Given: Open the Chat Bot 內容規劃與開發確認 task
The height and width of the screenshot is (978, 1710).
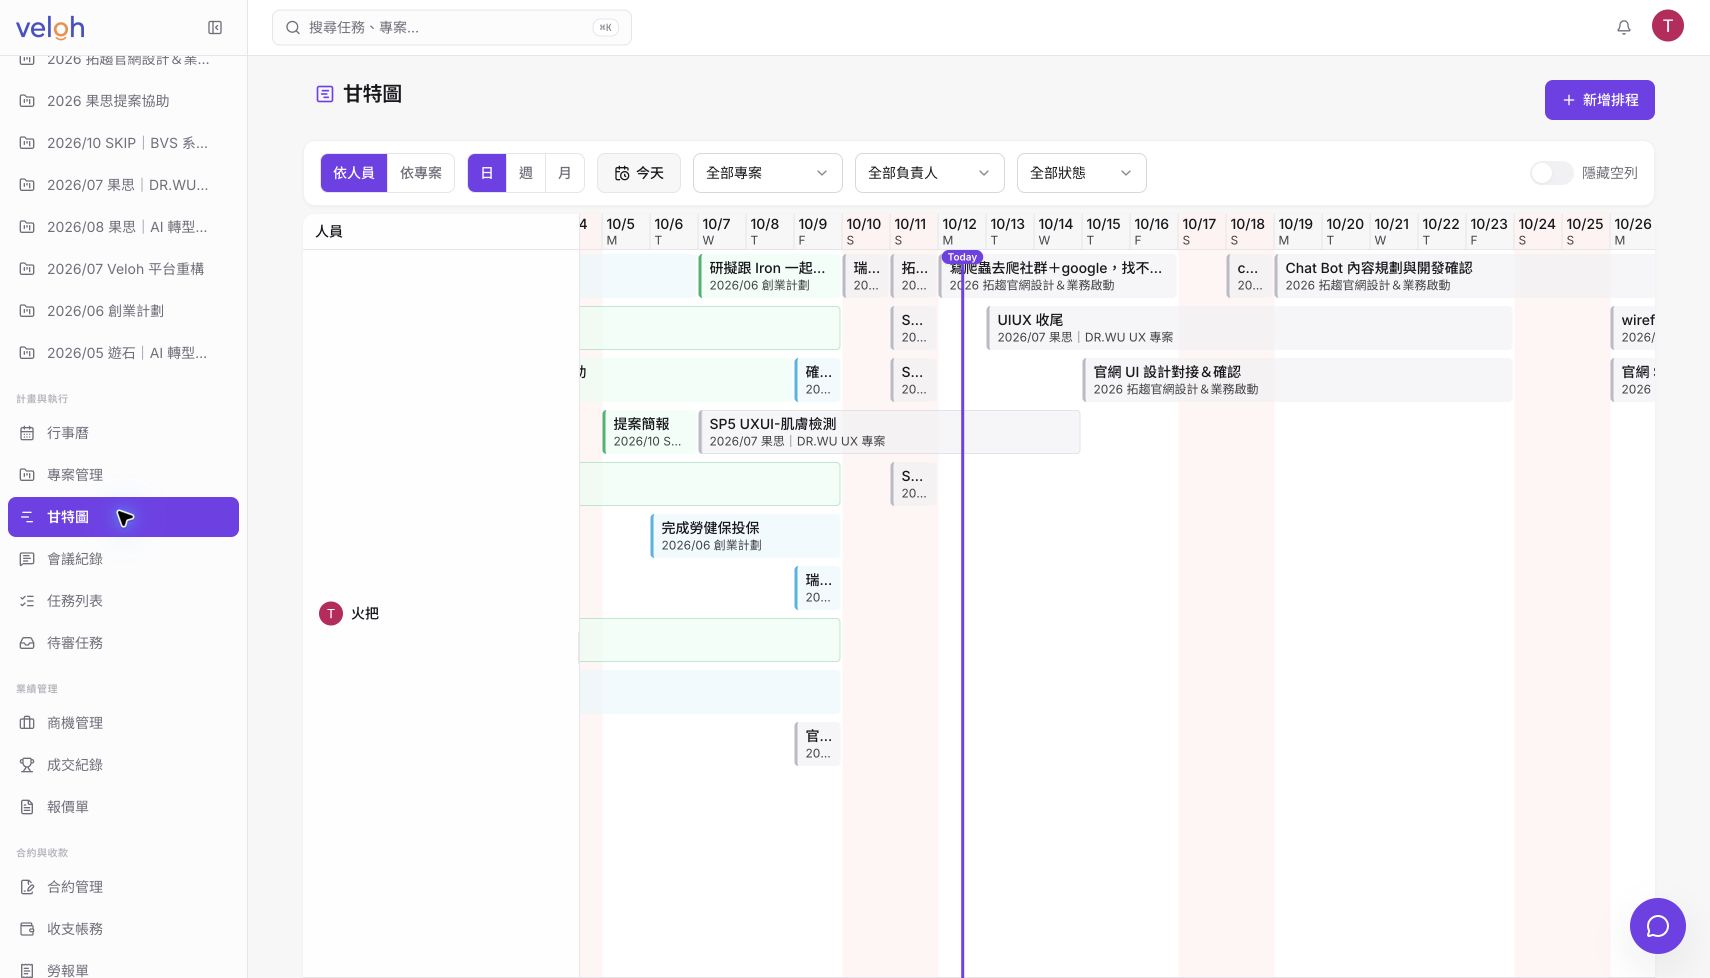Looking at the screenshot, I should (x=1464, y=276).
